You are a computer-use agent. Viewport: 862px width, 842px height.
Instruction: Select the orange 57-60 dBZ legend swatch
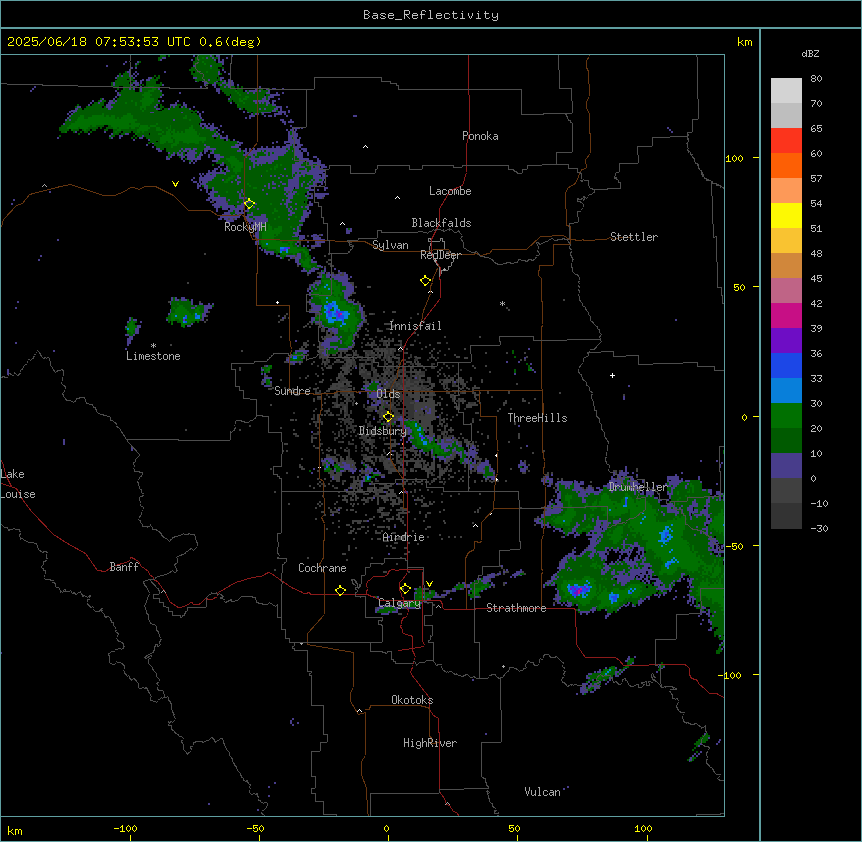click(x=786, y=165)
